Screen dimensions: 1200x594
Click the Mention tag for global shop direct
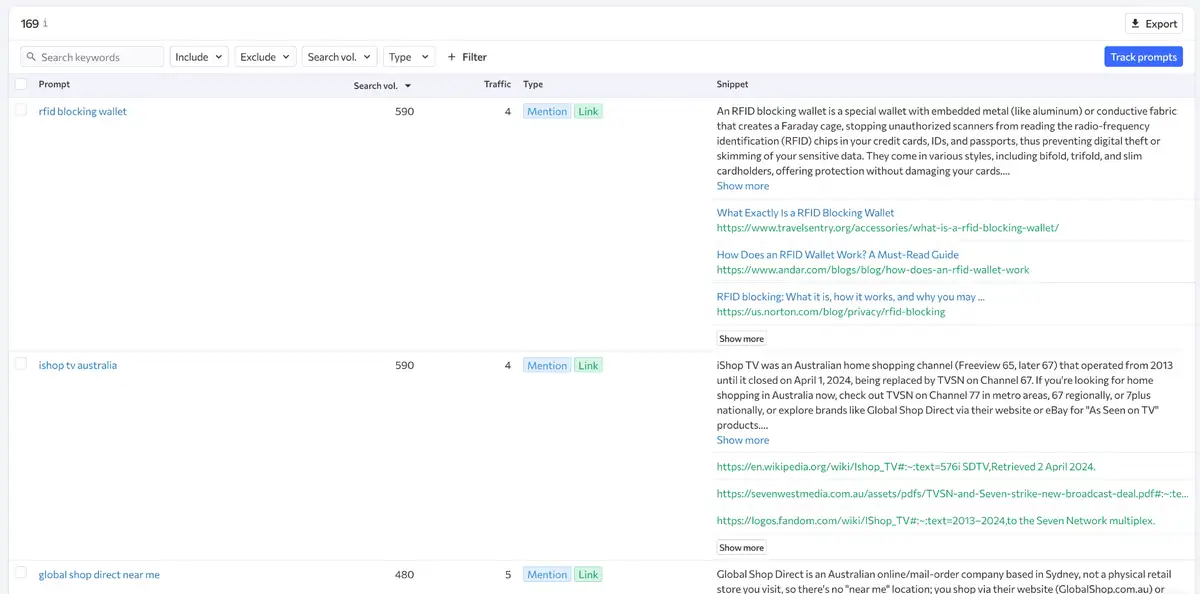click(547, 574)
